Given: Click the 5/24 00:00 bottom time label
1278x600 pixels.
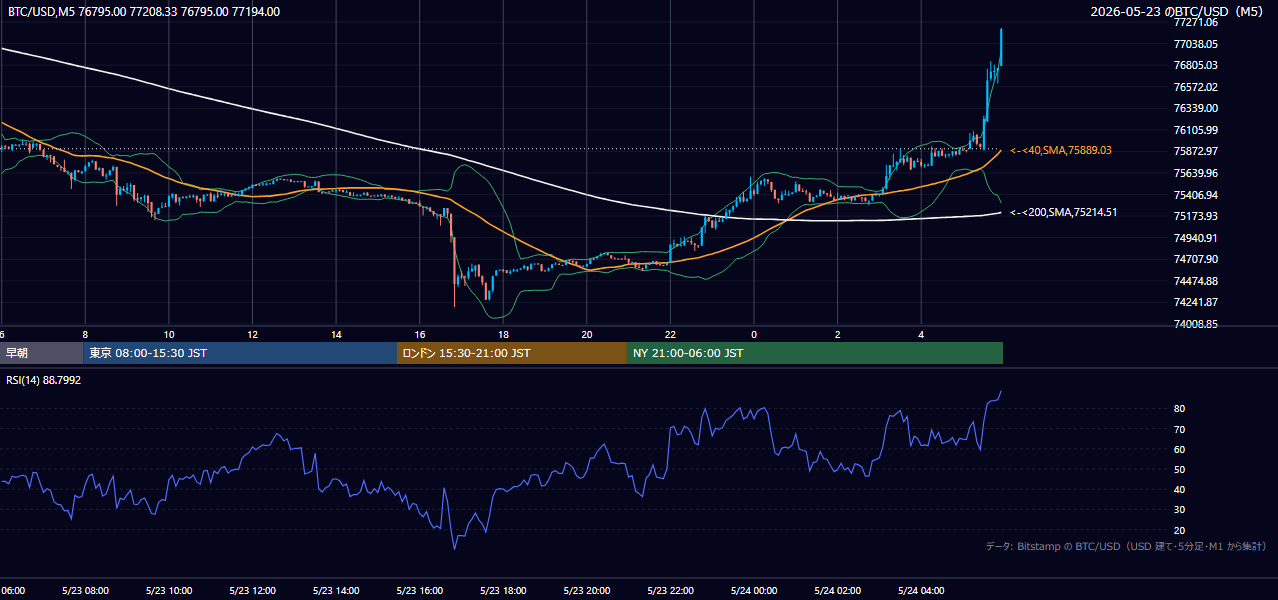Looking at the screenshot, I should [753, 591].
